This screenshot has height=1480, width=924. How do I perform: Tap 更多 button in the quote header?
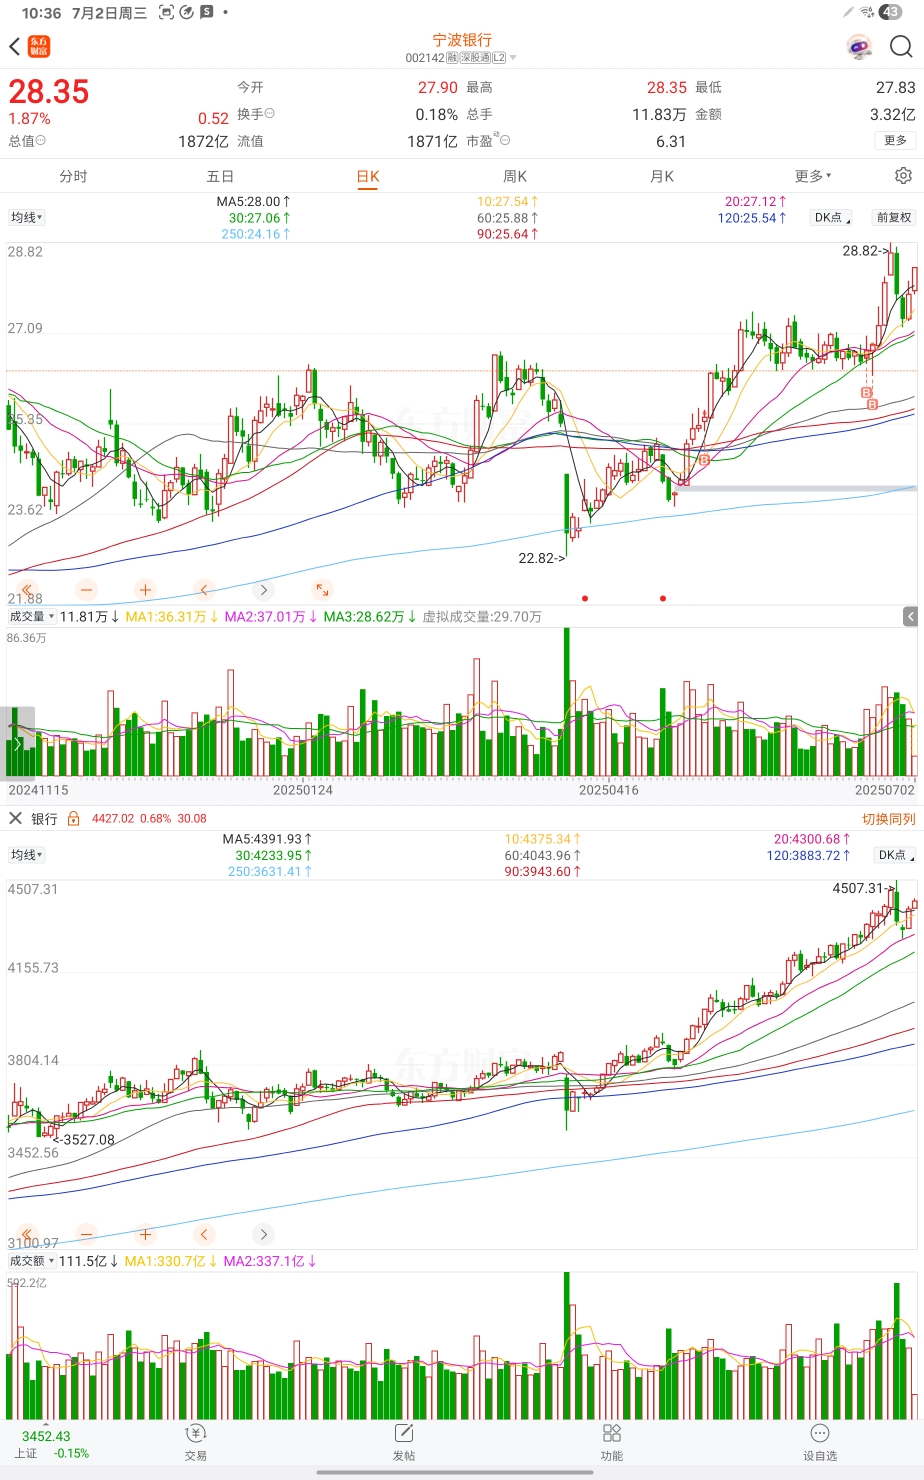pos(895,140)
